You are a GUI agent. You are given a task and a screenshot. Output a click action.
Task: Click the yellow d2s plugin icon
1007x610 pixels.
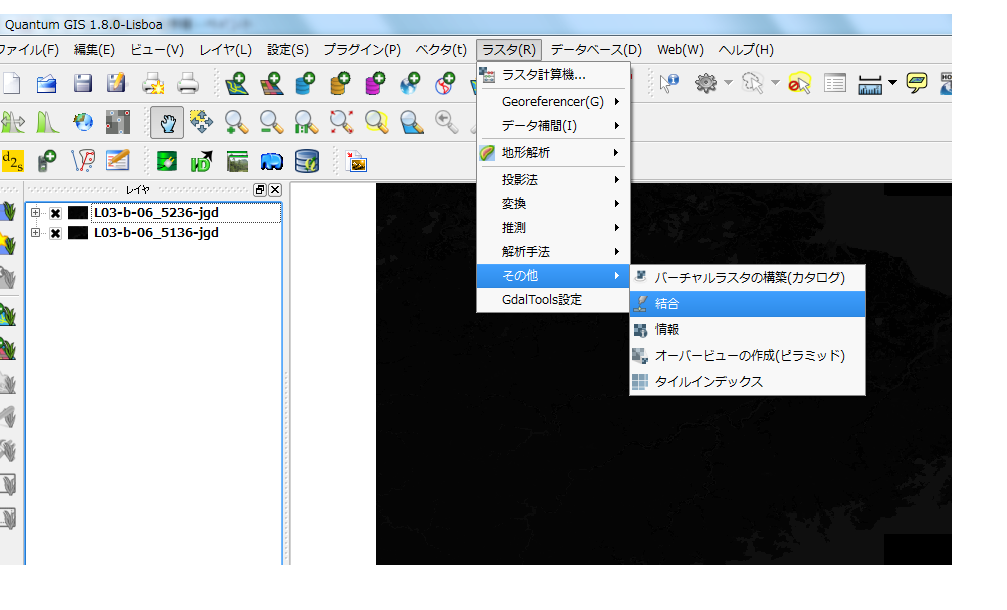coord(13,161)
